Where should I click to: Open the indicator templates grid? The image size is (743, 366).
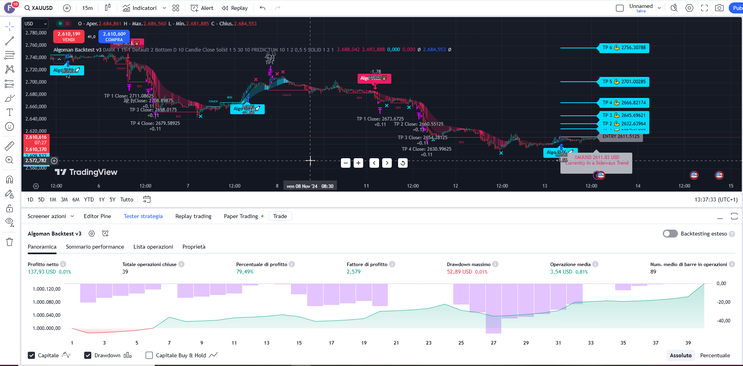pos(176,8)
